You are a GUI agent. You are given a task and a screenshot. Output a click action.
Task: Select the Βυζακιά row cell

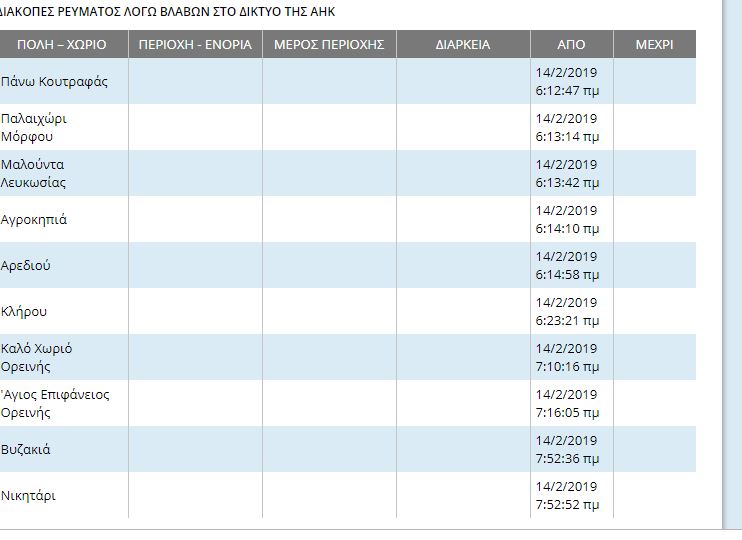coord(26,449)
